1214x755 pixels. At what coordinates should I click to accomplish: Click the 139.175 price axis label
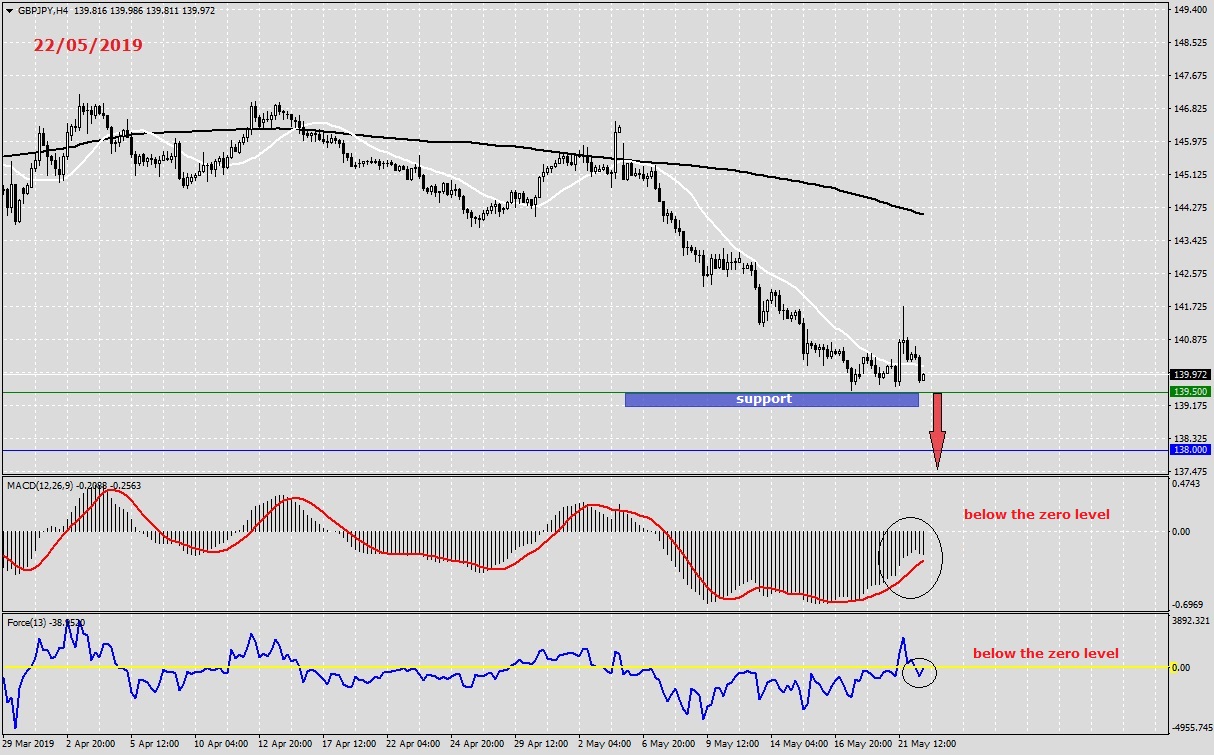click(x=1189, y=405)
